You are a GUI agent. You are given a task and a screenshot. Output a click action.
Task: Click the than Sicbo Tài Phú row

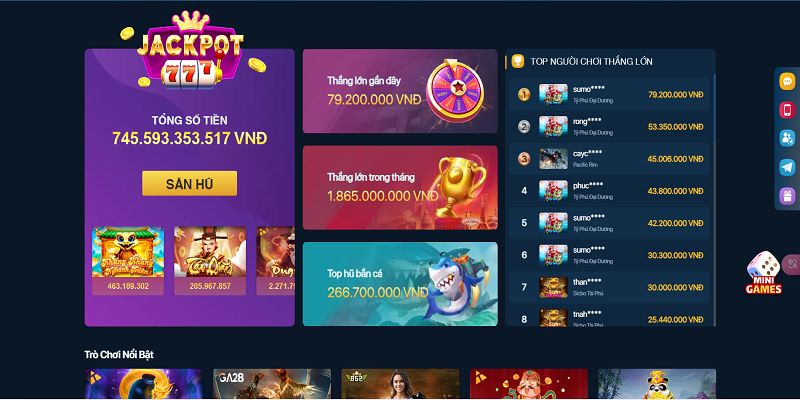pyautogui.click(x=609, y=287)
